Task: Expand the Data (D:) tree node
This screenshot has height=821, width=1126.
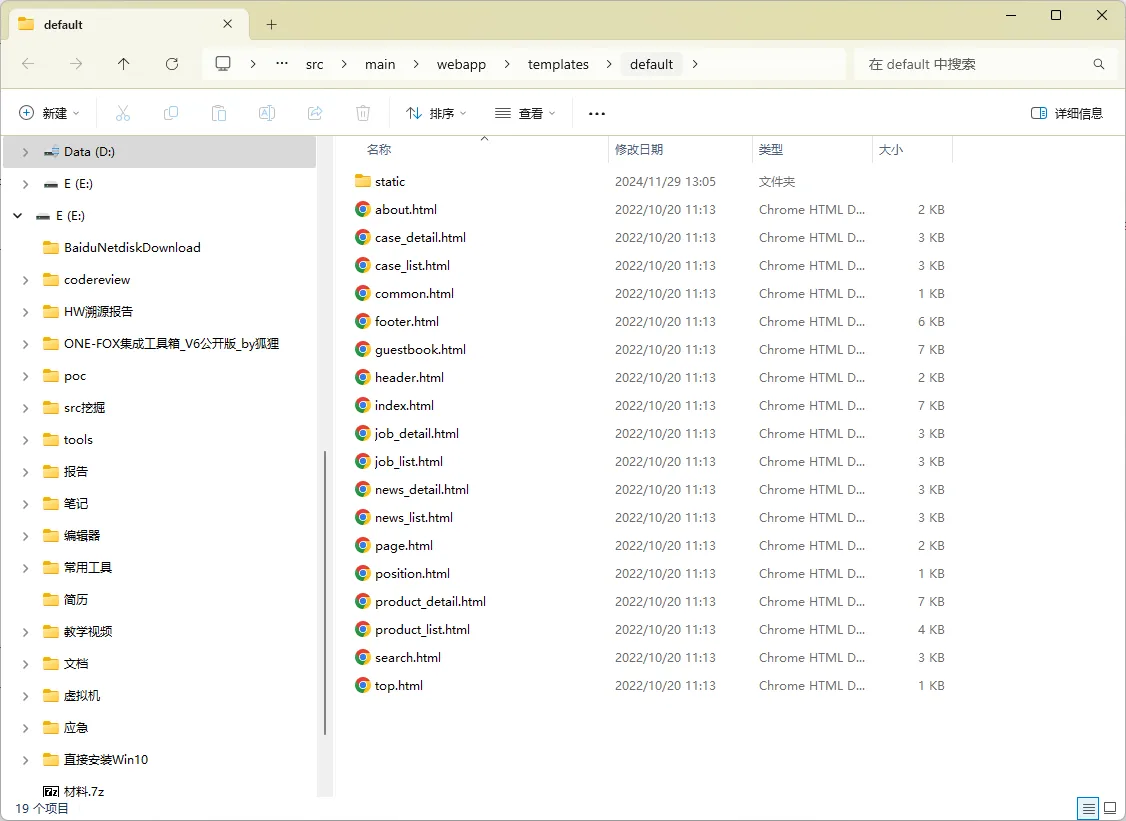Action: point(25,152)
